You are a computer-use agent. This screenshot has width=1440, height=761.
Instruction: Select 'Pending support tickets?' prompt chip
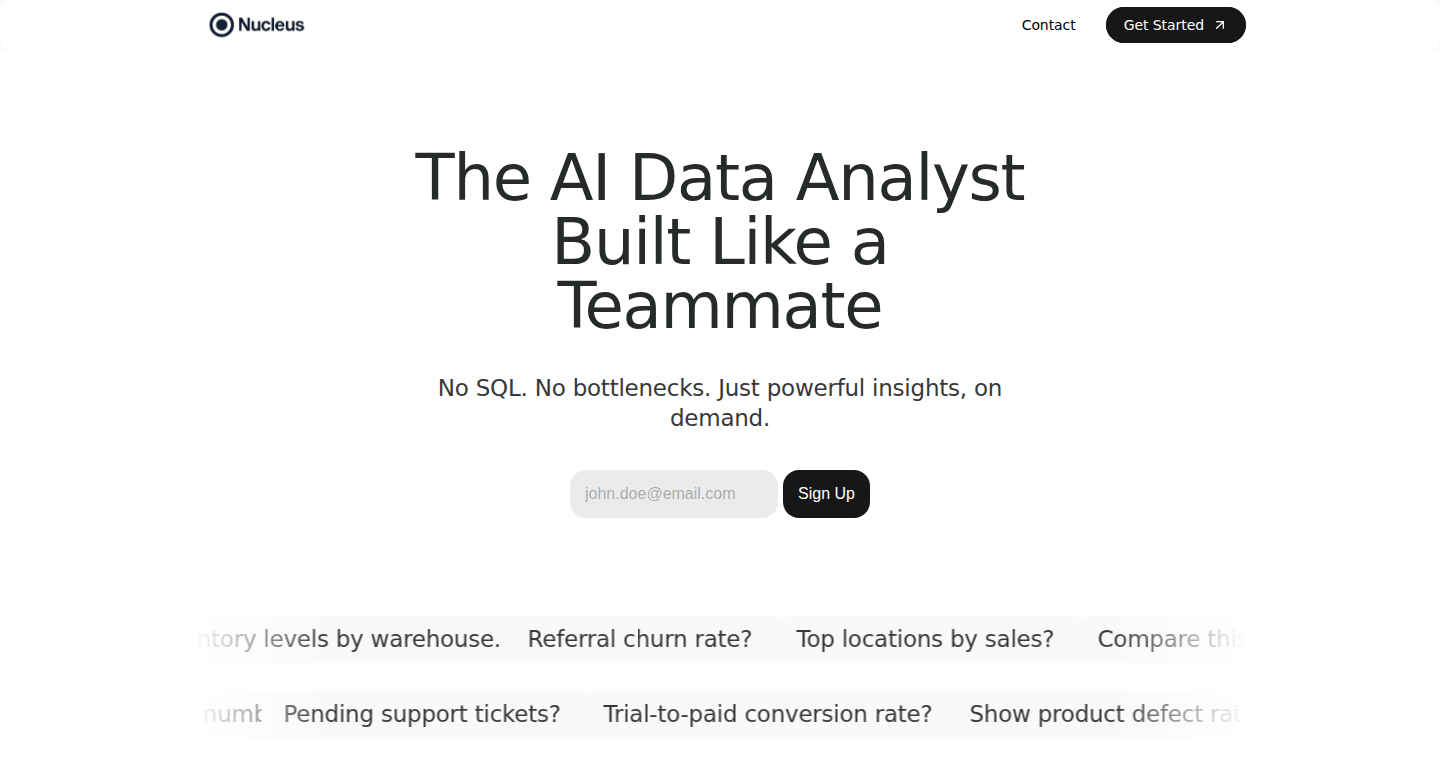pyautogui.click(x=422, y=714)
